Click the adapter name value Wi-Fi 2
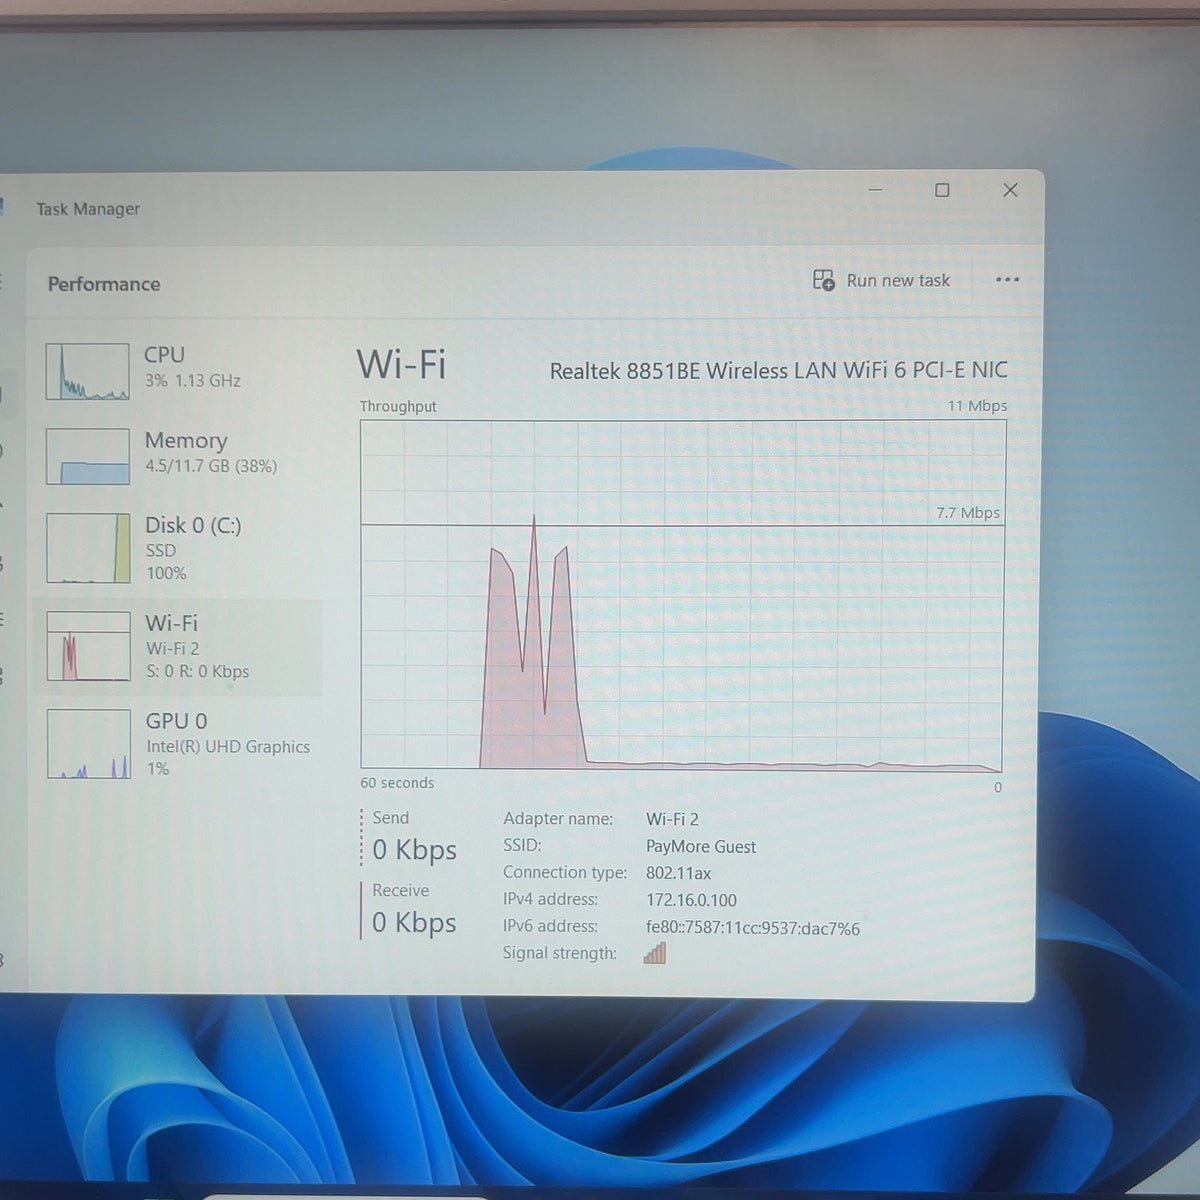1200x1200 pixels. 672,819
